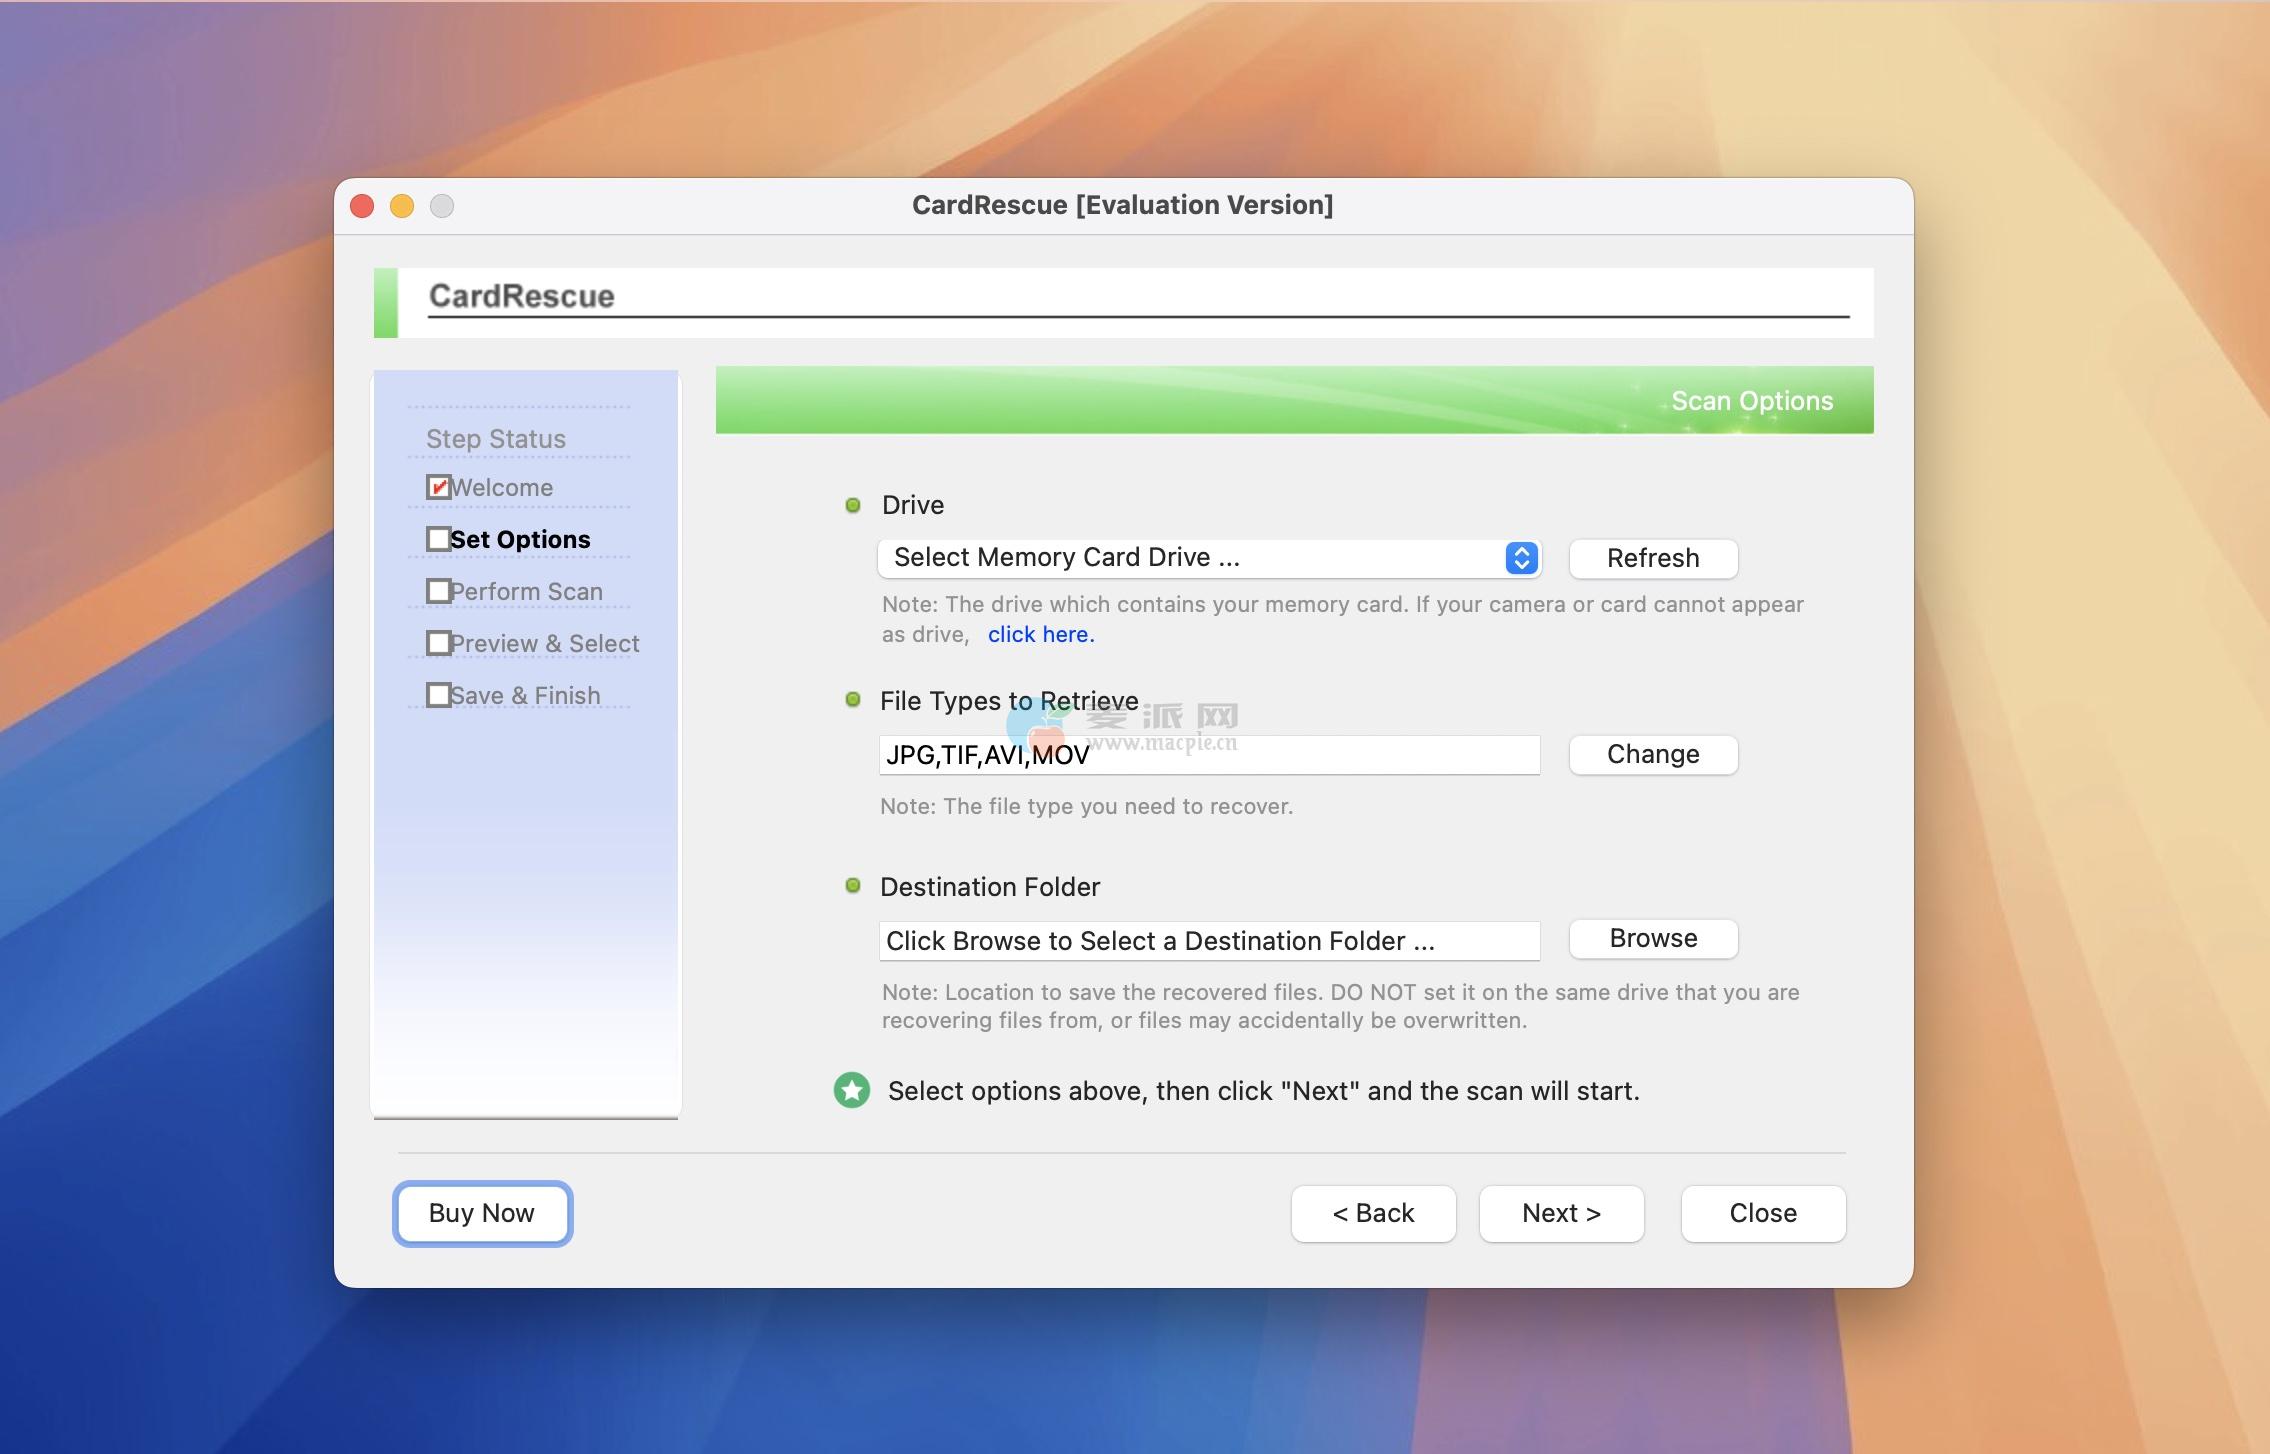This screenshot has height=1454, width=2270.
Task: Click the Buy Now button
Action: click(482, 1213)
